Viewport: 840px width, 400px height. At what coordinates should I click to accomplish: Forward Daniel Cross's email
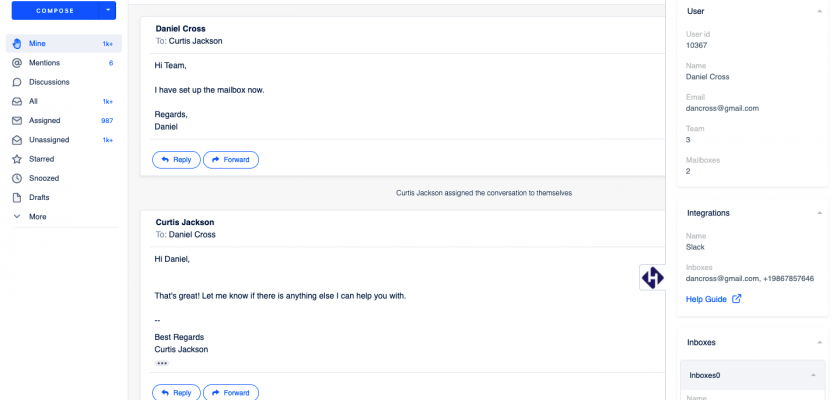231,159
